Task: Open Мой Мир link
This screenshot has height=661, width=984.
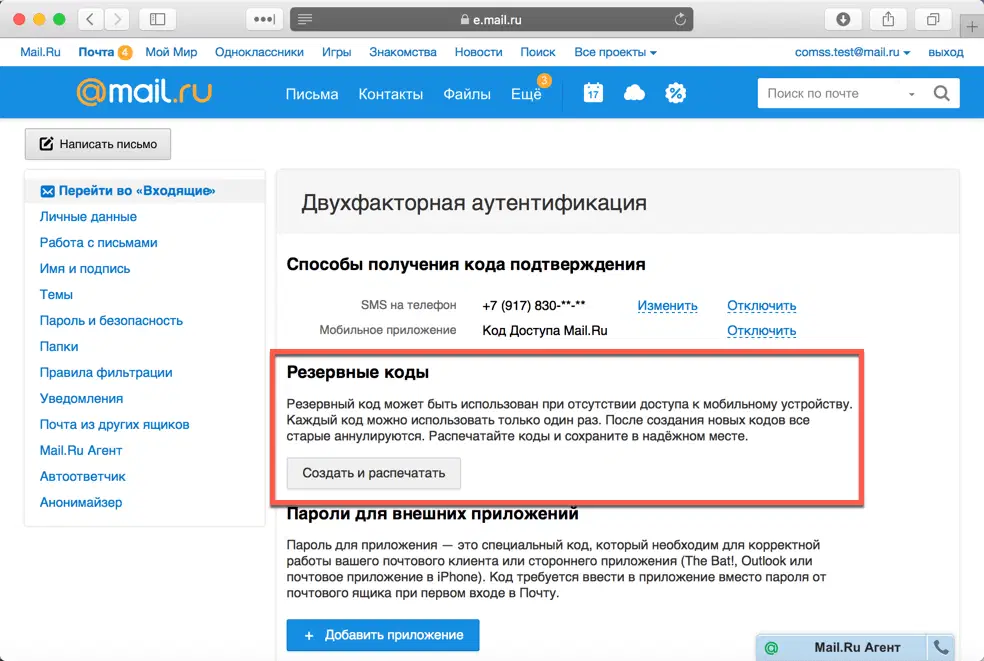Action: tap(171, 52)
